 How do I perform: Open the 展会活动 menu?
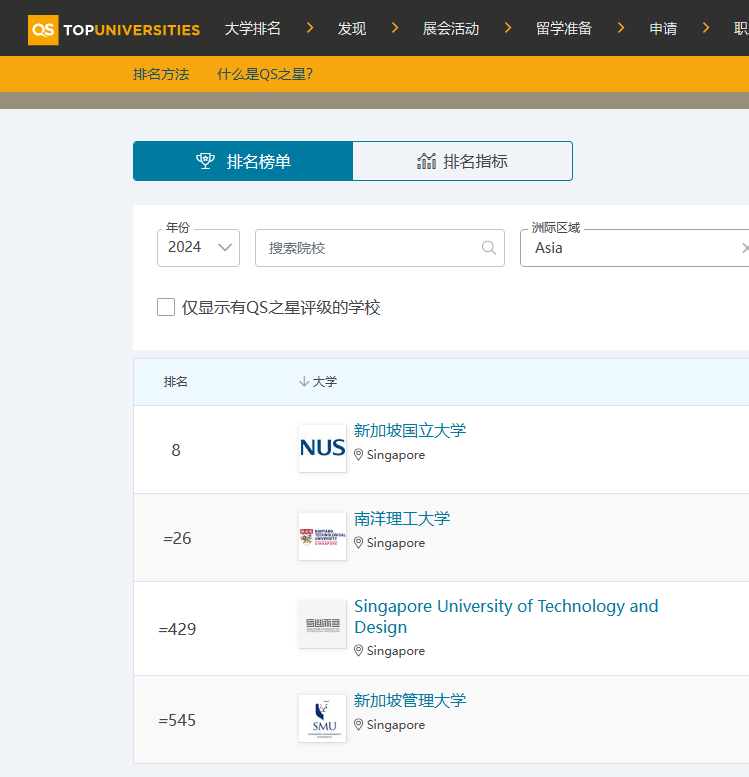tap(451, 29)
